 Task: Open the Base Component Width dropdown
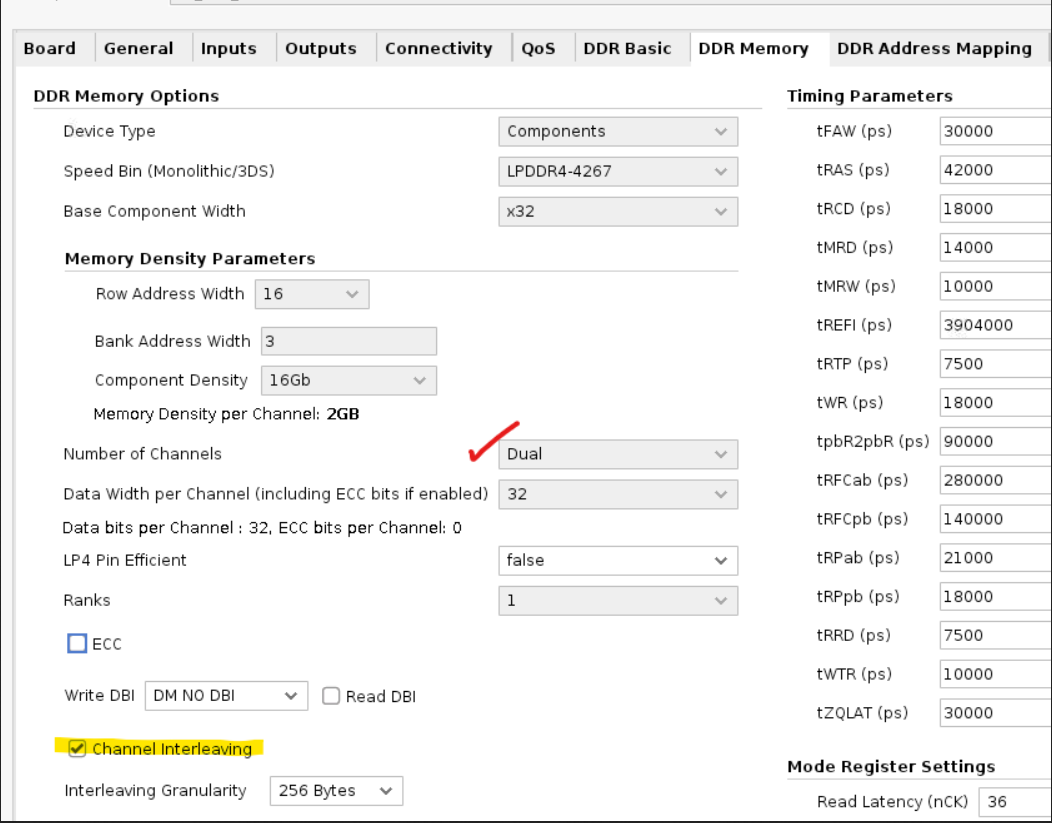tap(617, 212)
